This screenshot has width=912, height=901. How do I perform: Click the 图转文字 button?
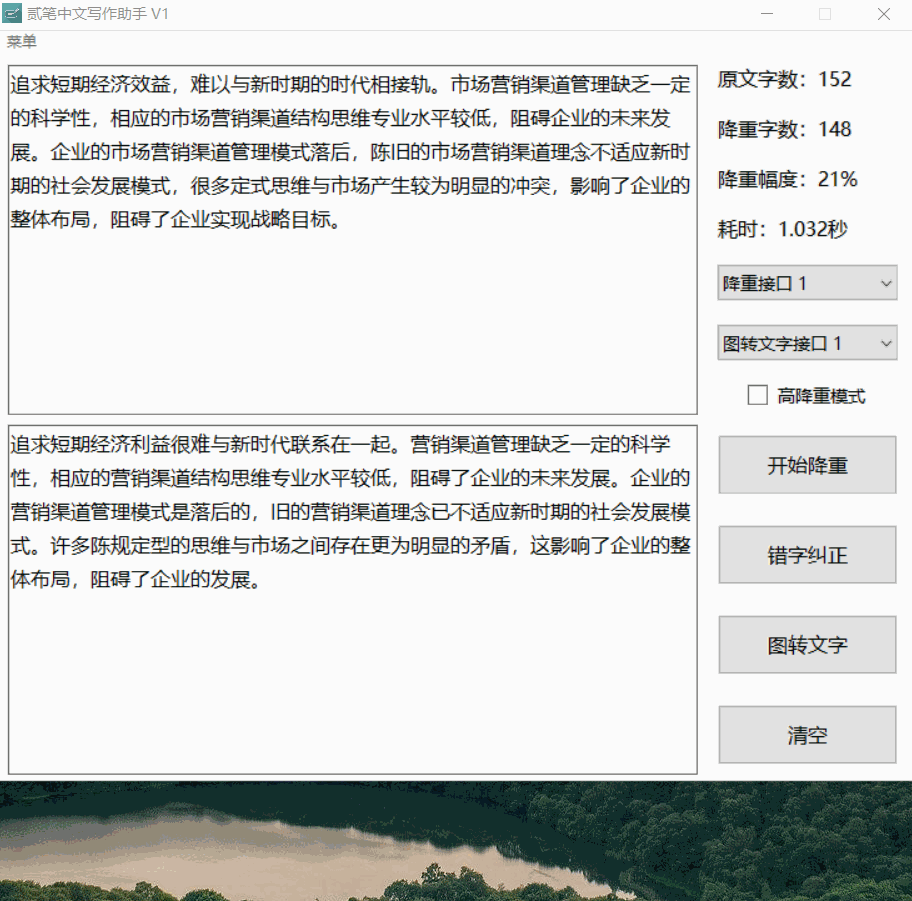pos(807,645)
